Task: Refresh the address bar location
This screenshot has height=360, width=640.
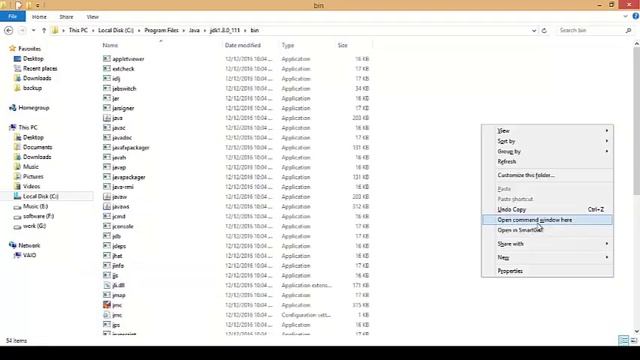Action: (x=544, y=30)
